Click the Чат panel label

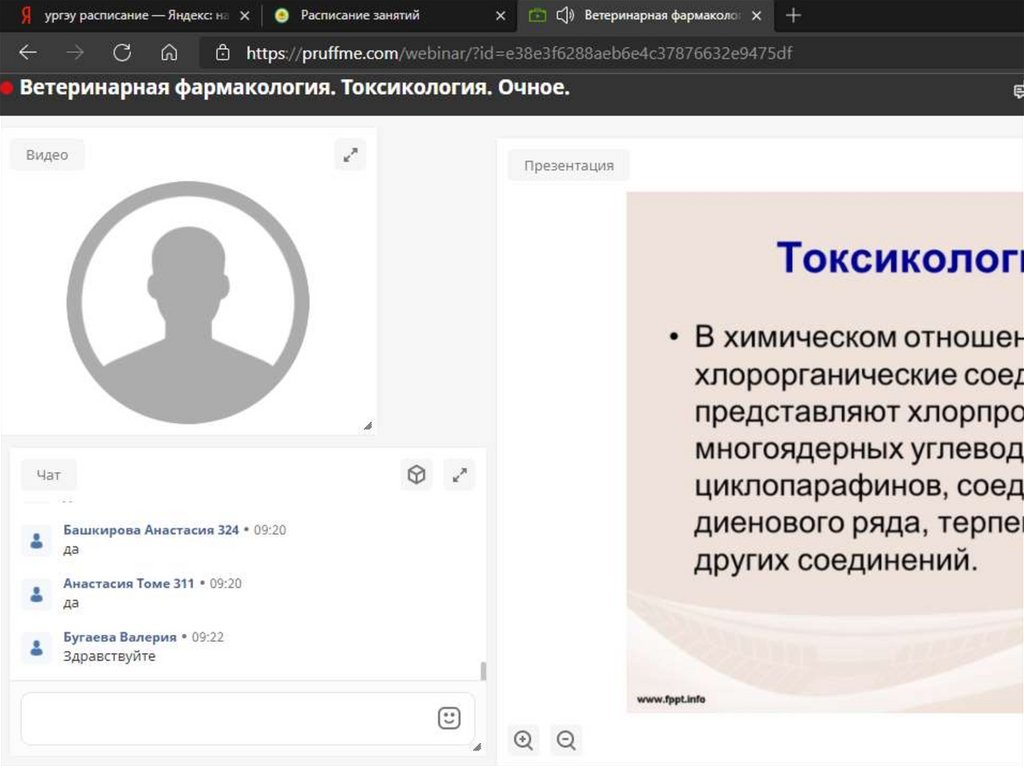[x=48, y=476]
